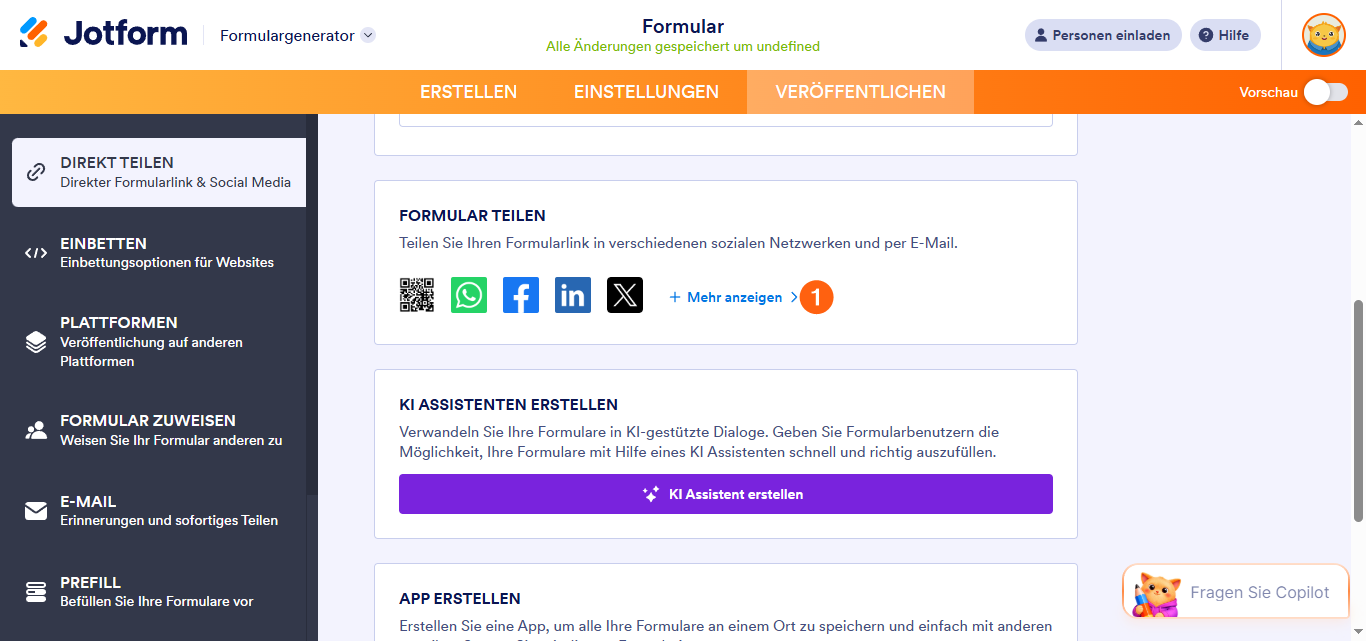
Task: Share the form on X
Action: click(x=625, y=295)
